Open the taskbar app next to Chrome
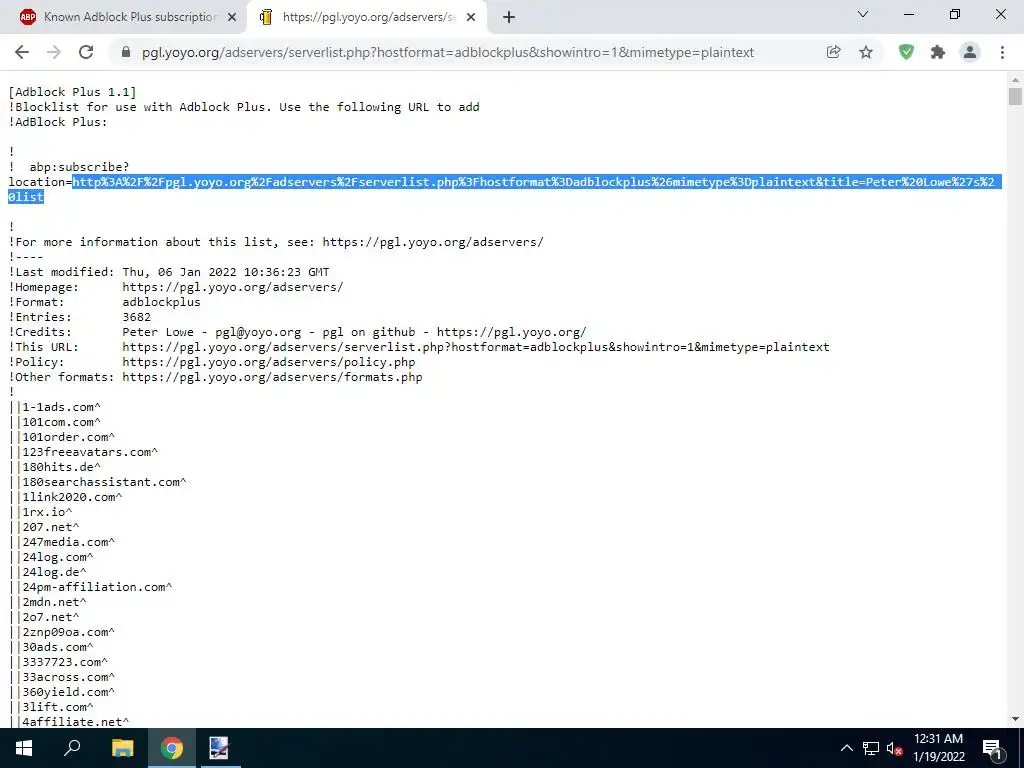 tap(219, 748)
